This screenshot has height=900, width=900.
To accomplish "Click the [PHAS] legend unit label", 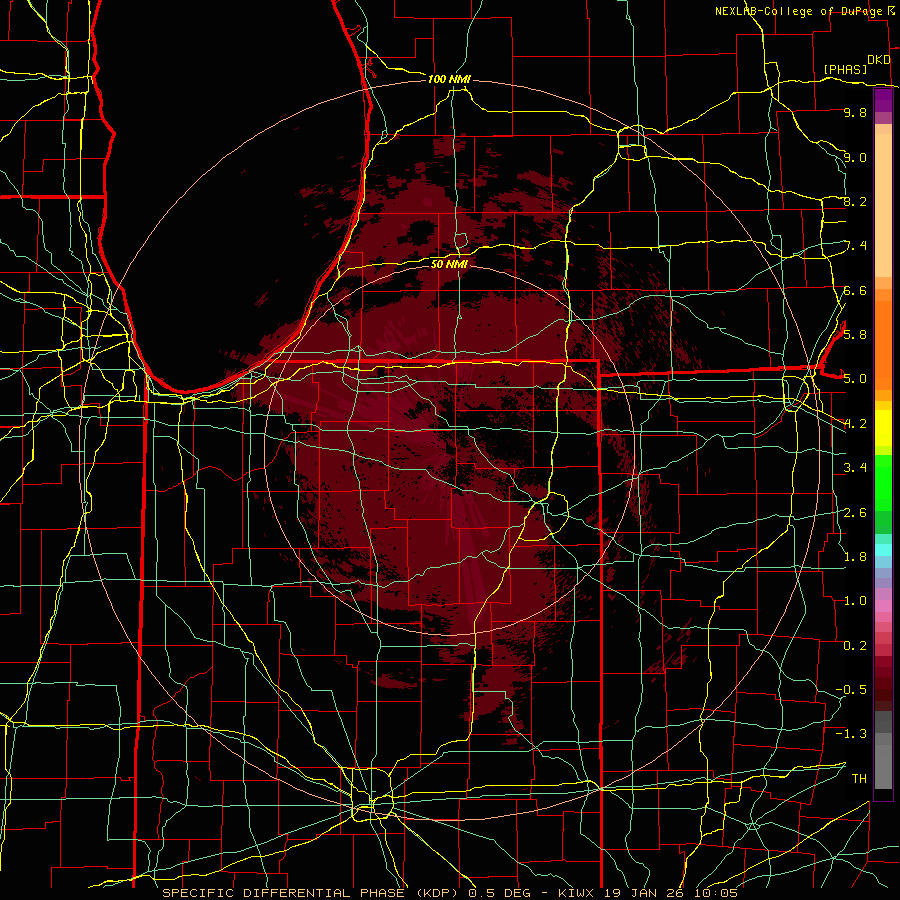I will click(845, 69).
